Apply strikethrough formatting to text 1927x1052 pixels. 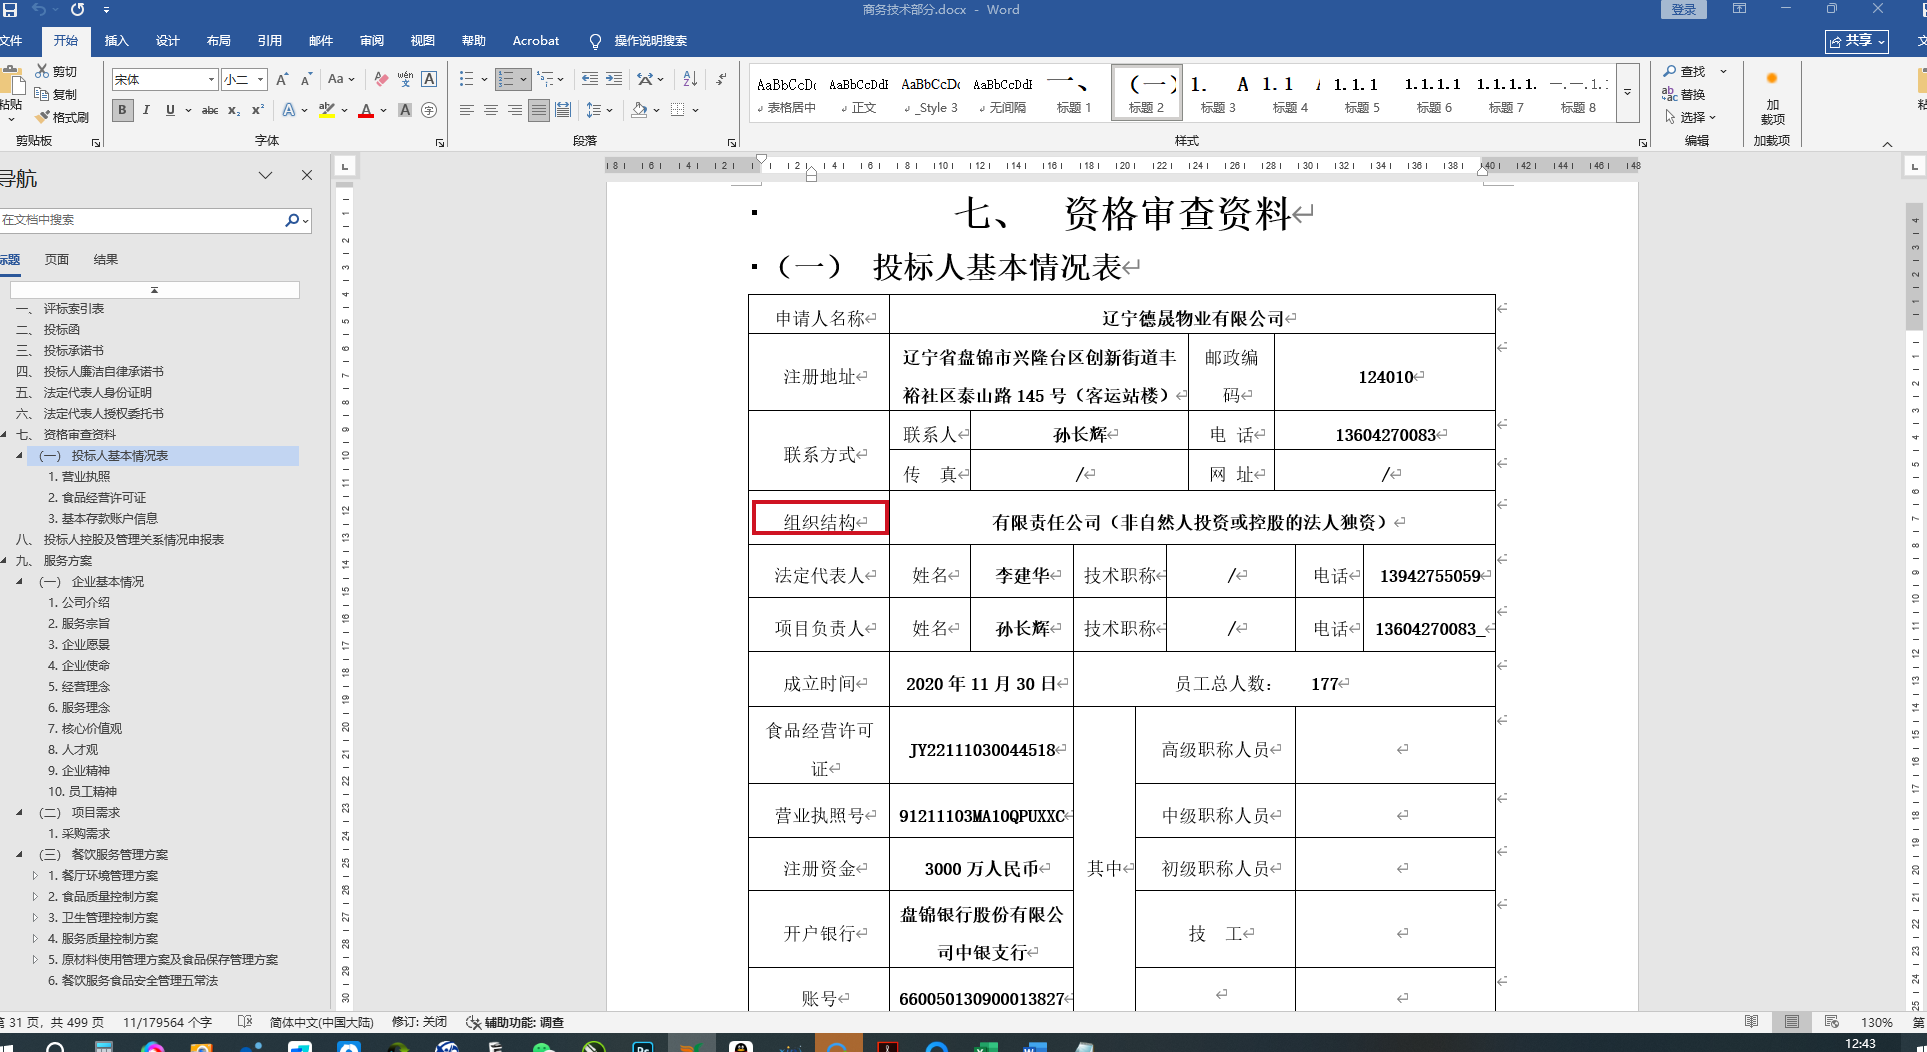click(x=210, y=110)
